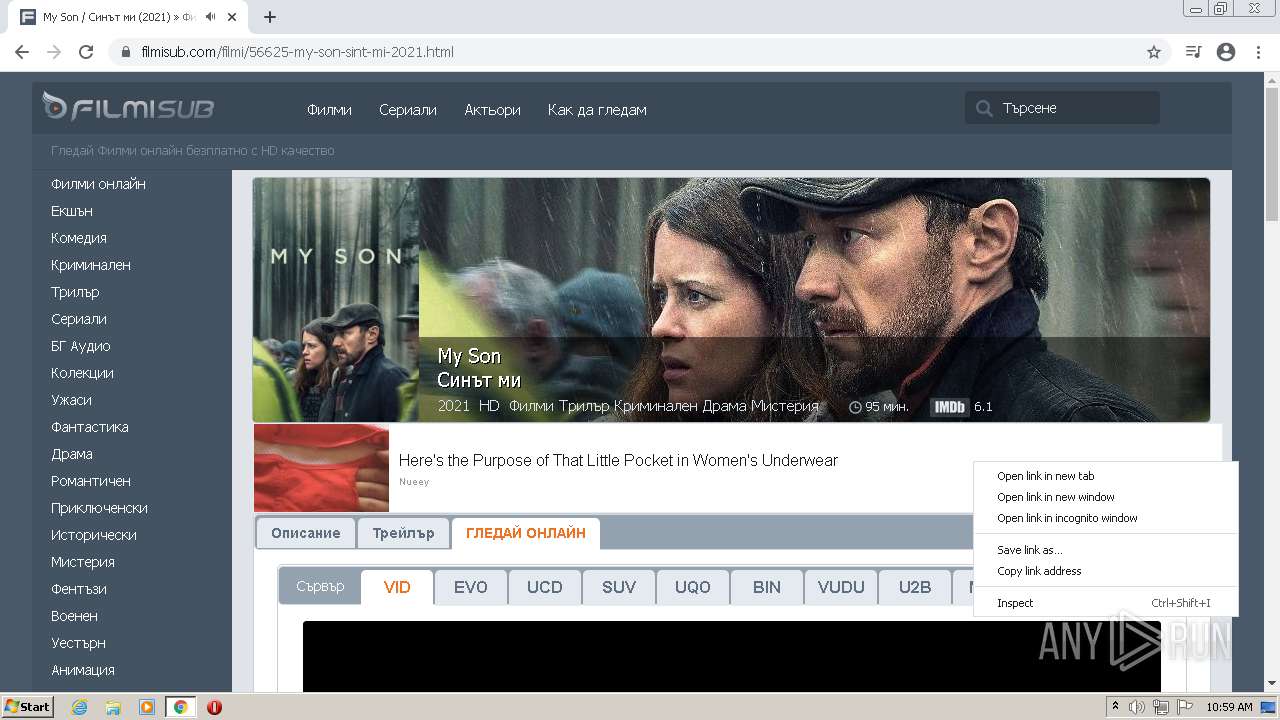Open the Анимация genre link
This screenshot has height=720, width=1280.
[83, 670]
